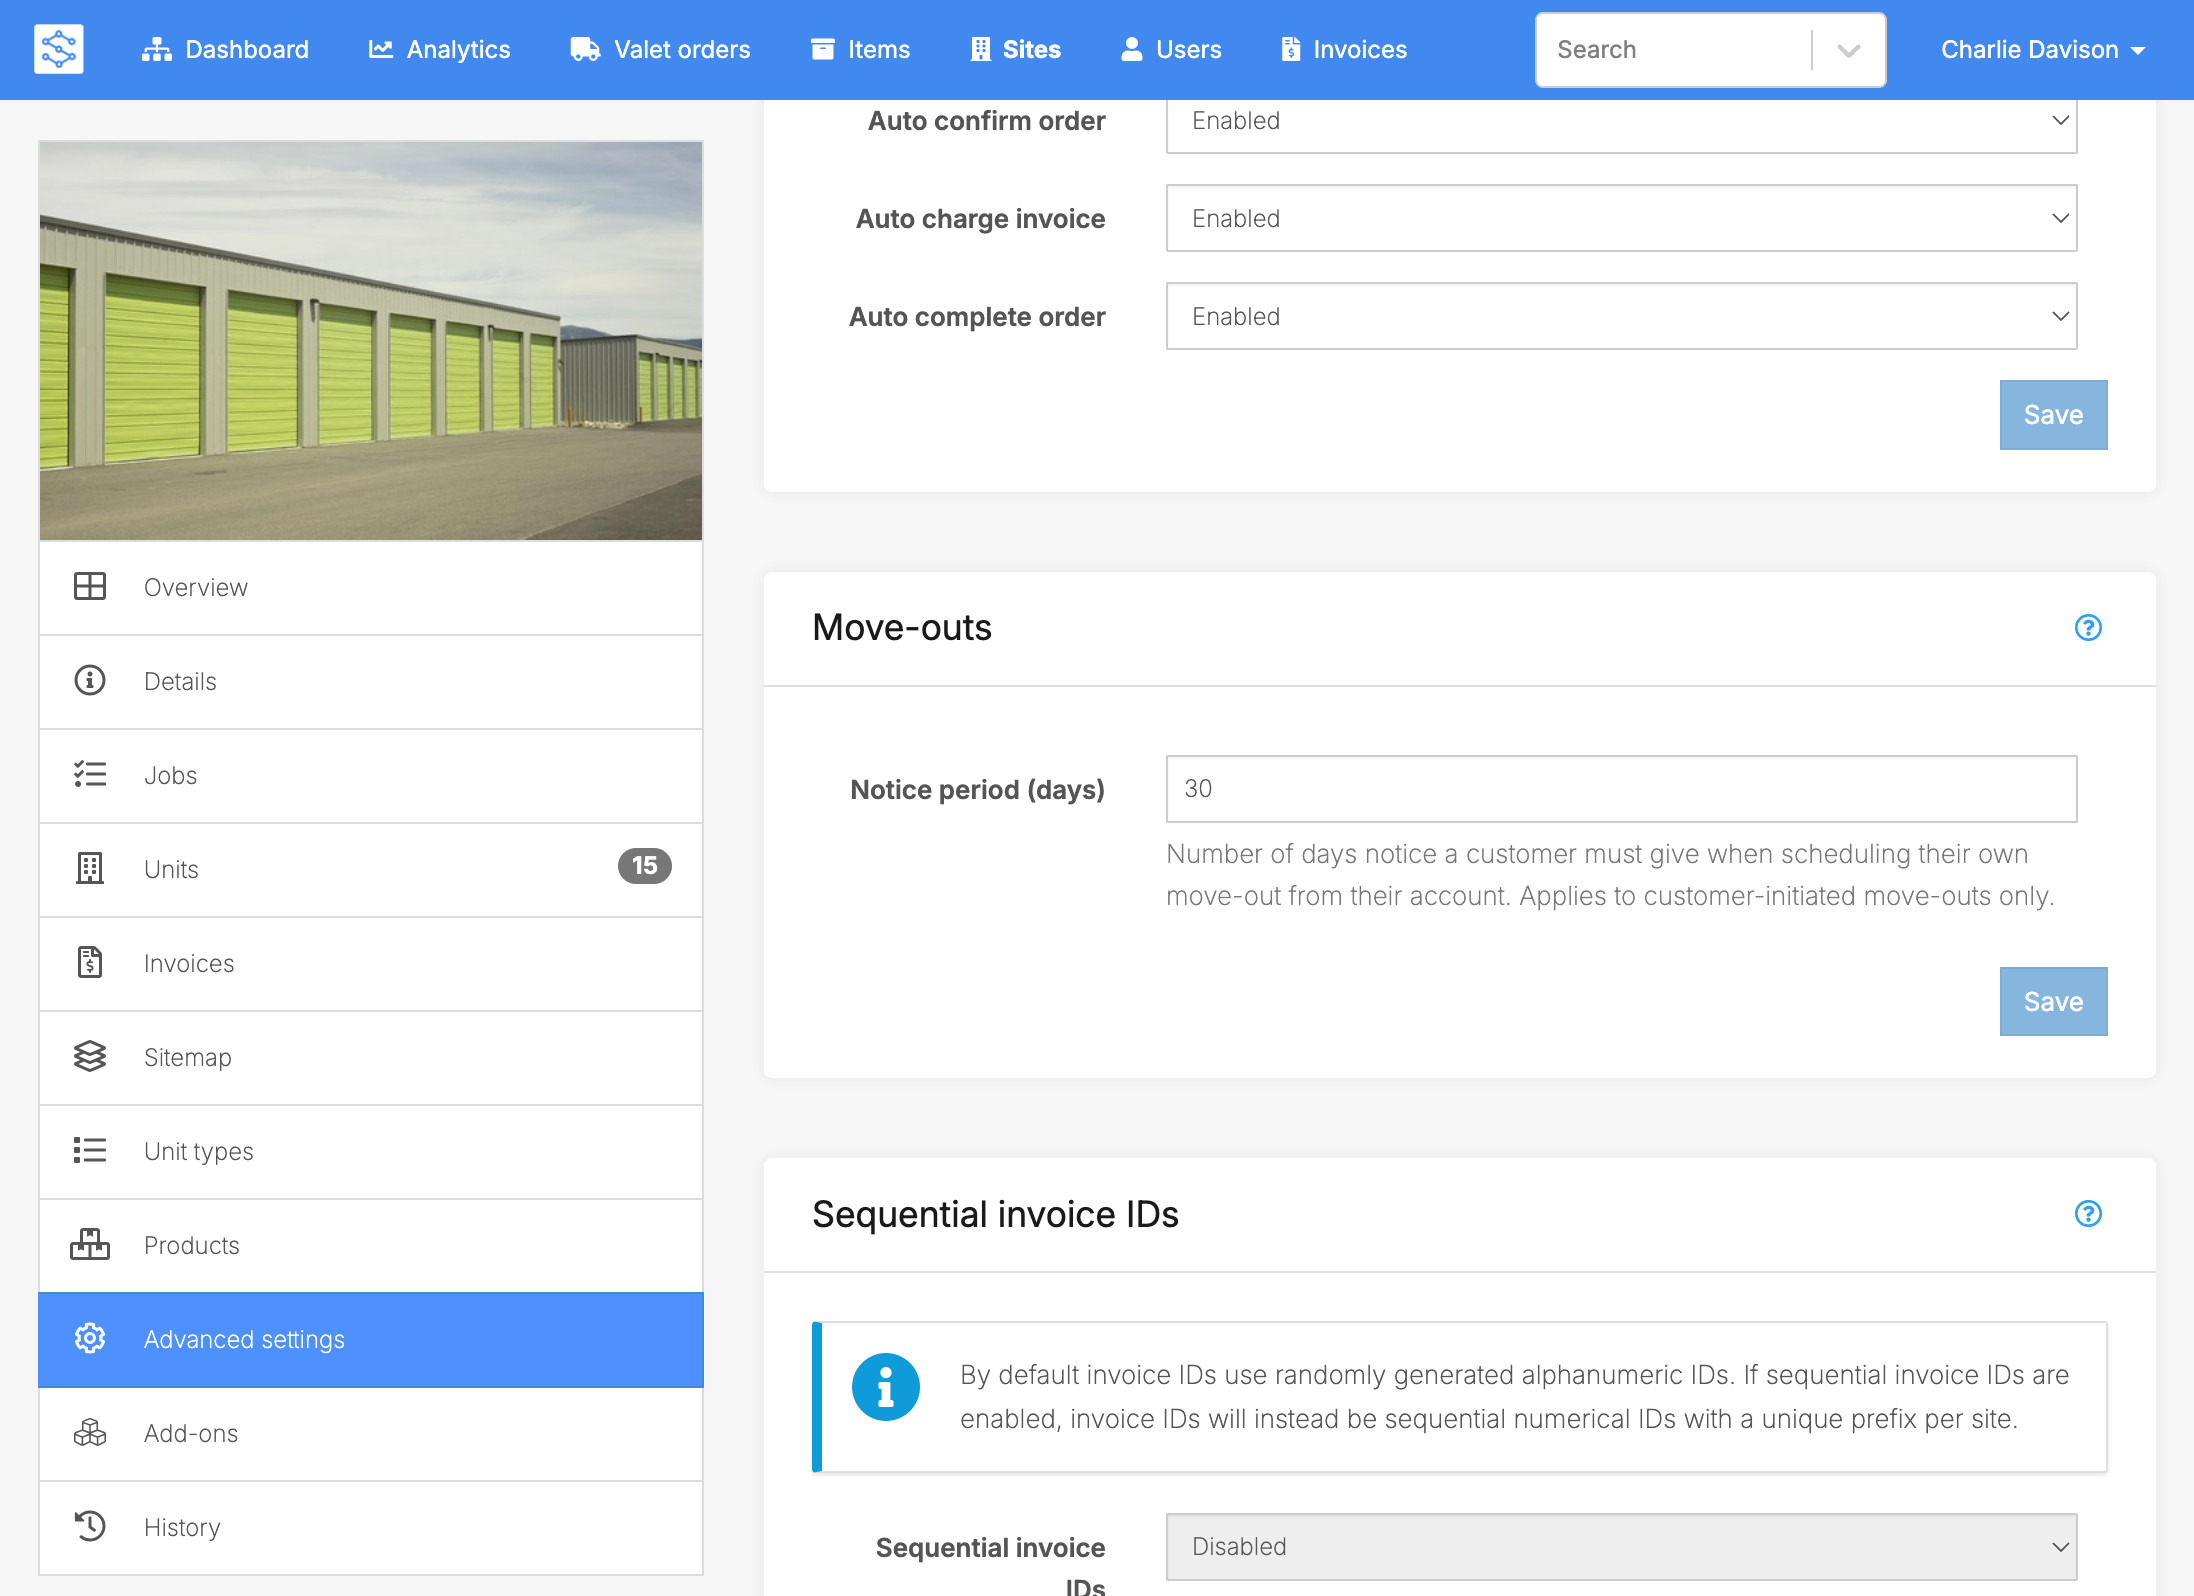Click the Sites building icon

click(980, 49)
